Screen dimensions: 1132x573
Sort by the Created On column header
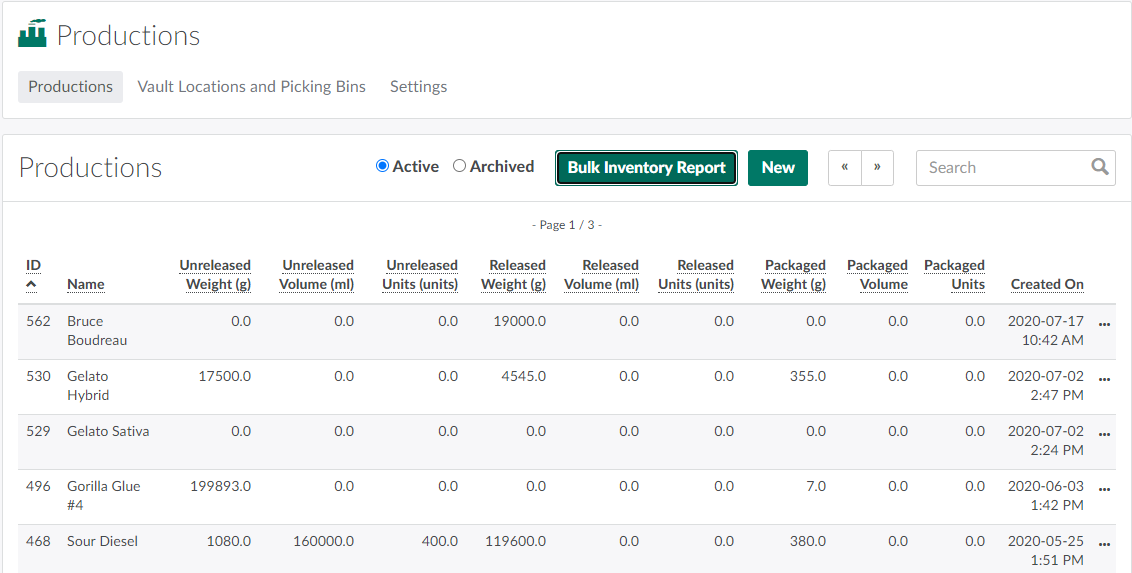[1046, 284]
